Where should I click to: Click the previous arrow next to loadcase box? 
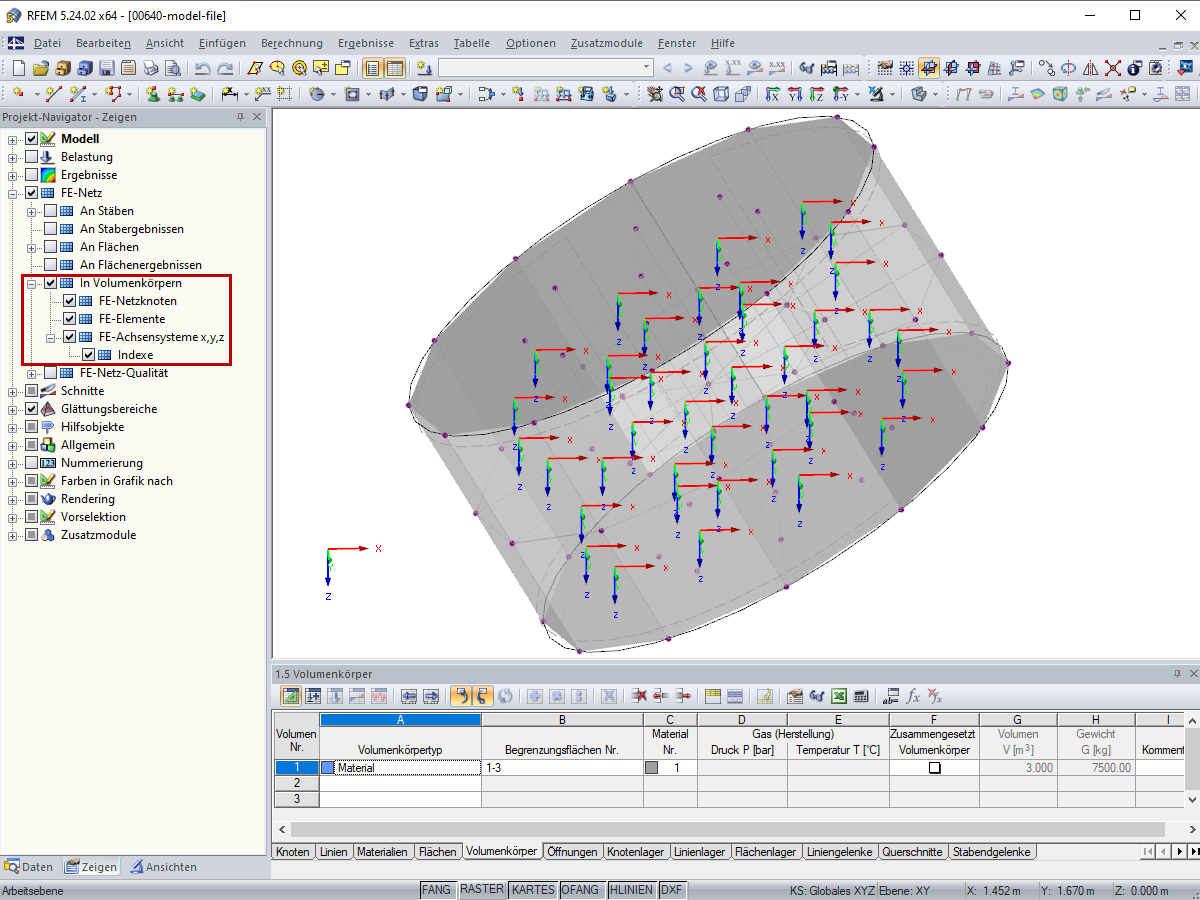[x=667, y=68]
